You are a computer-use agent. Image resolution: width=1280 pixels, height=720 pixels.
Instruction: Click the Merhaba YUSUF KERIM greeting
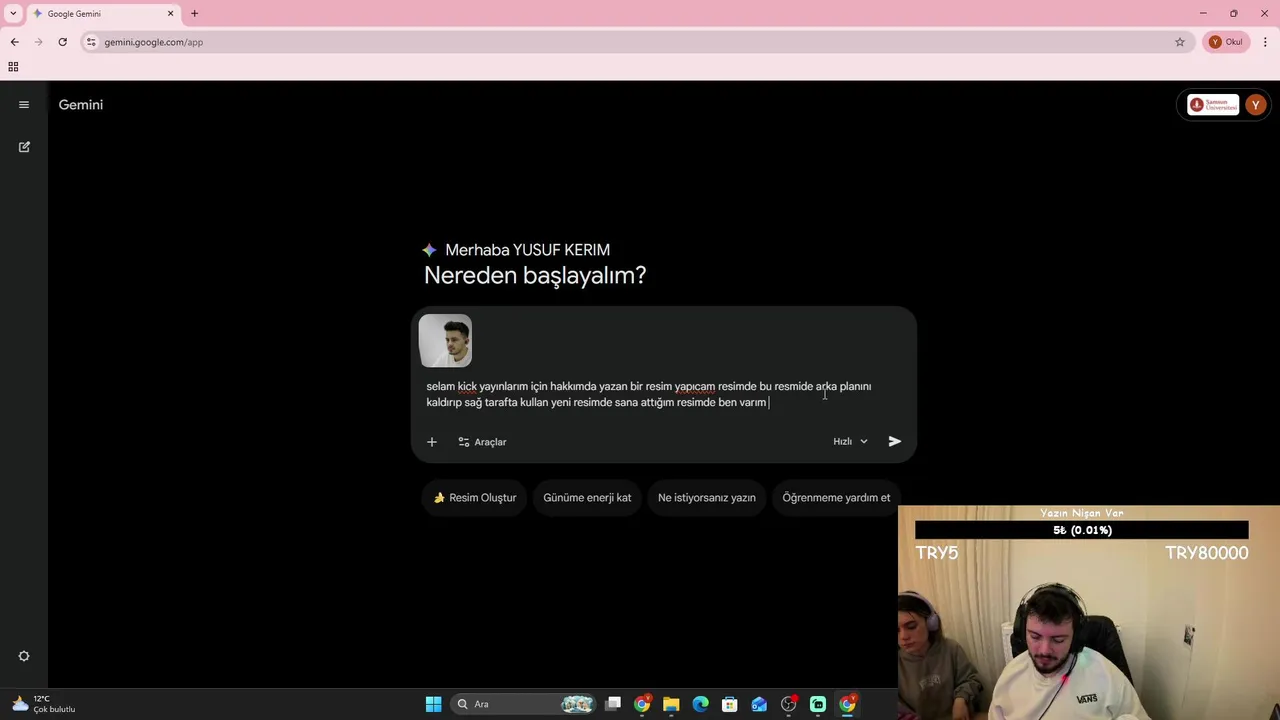pos(527,250)
